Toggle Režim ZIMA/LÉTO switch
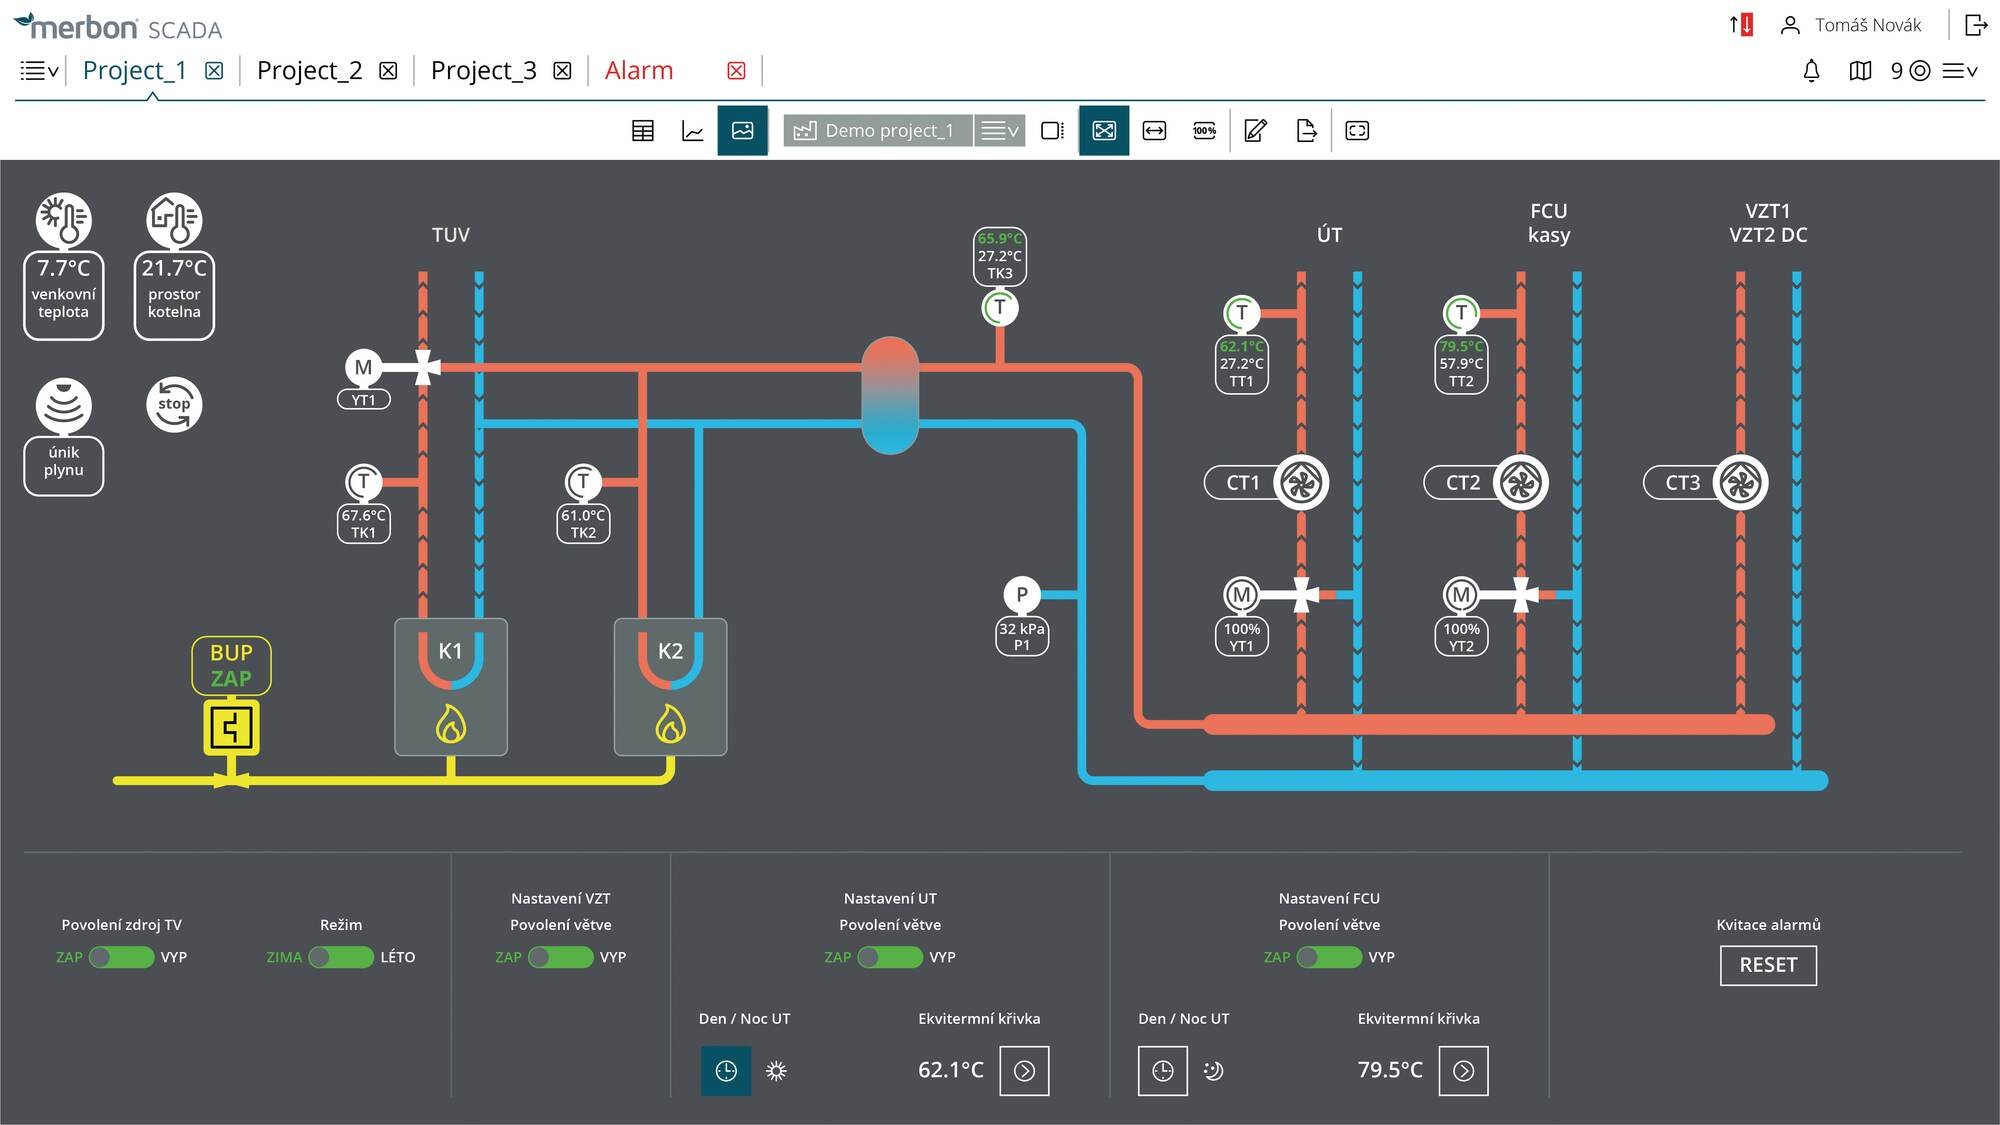 pyautogui.click(x=341, y=957)
